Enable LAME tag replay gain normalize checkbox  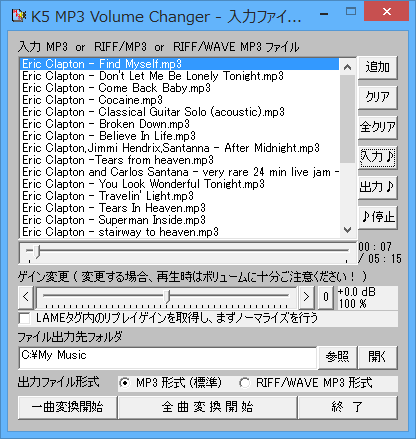click(25, 318)
